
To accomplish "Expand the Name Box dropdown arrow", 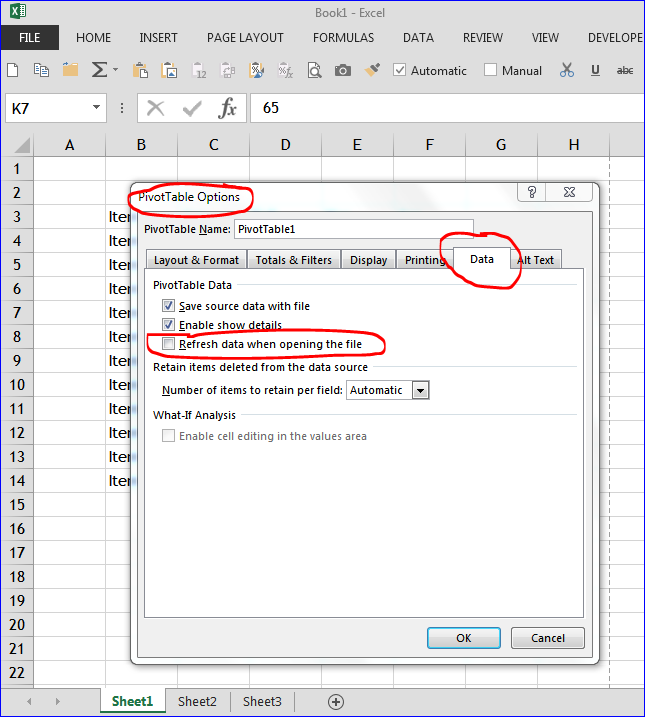I will pos(96,107).
